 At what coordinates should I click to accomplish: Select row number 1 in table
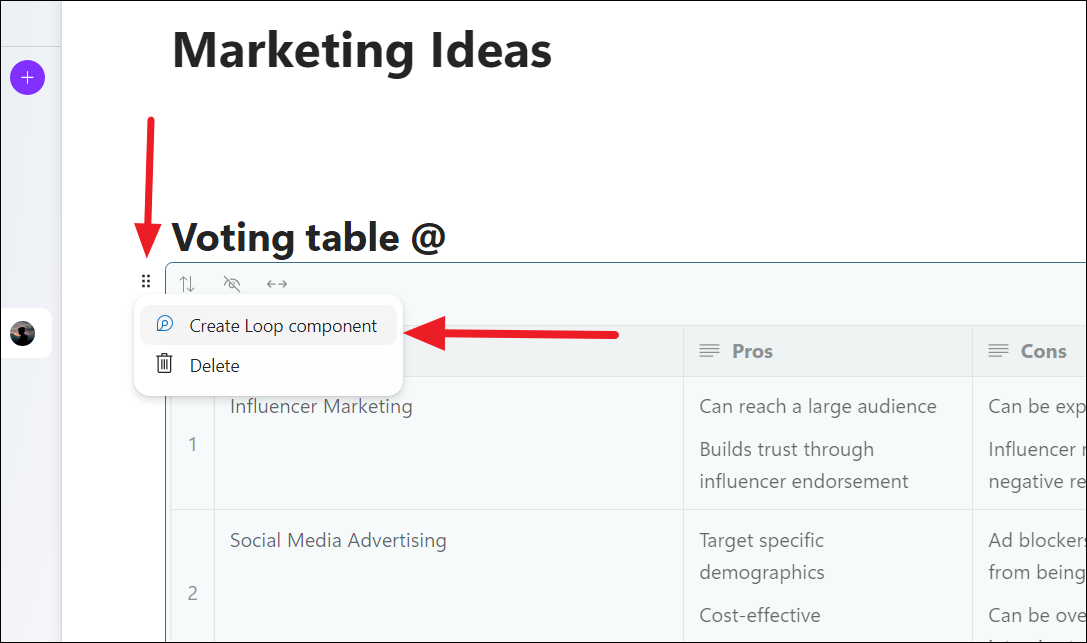pos(193,444)
